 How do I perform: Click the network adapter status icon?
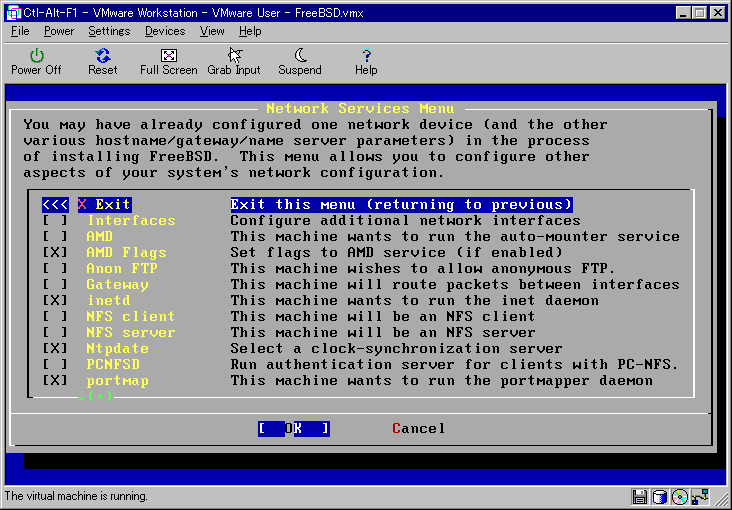point(701,496)
